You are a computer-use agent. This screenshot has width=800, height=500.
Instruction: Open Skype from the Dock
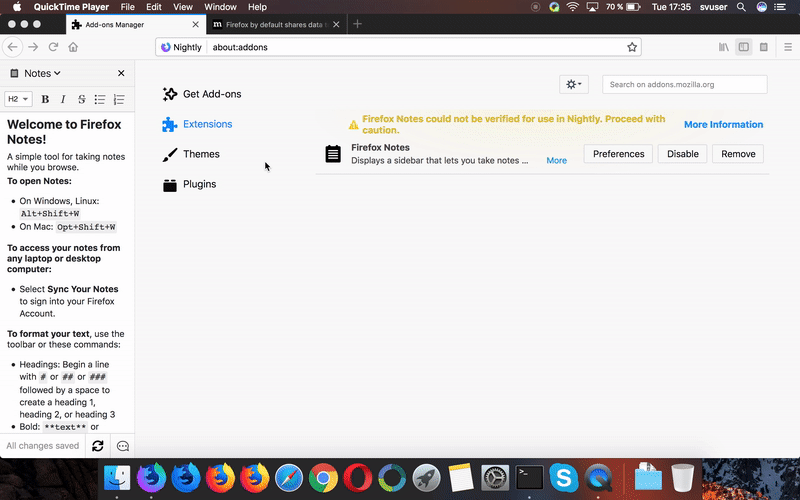point(564,479)
